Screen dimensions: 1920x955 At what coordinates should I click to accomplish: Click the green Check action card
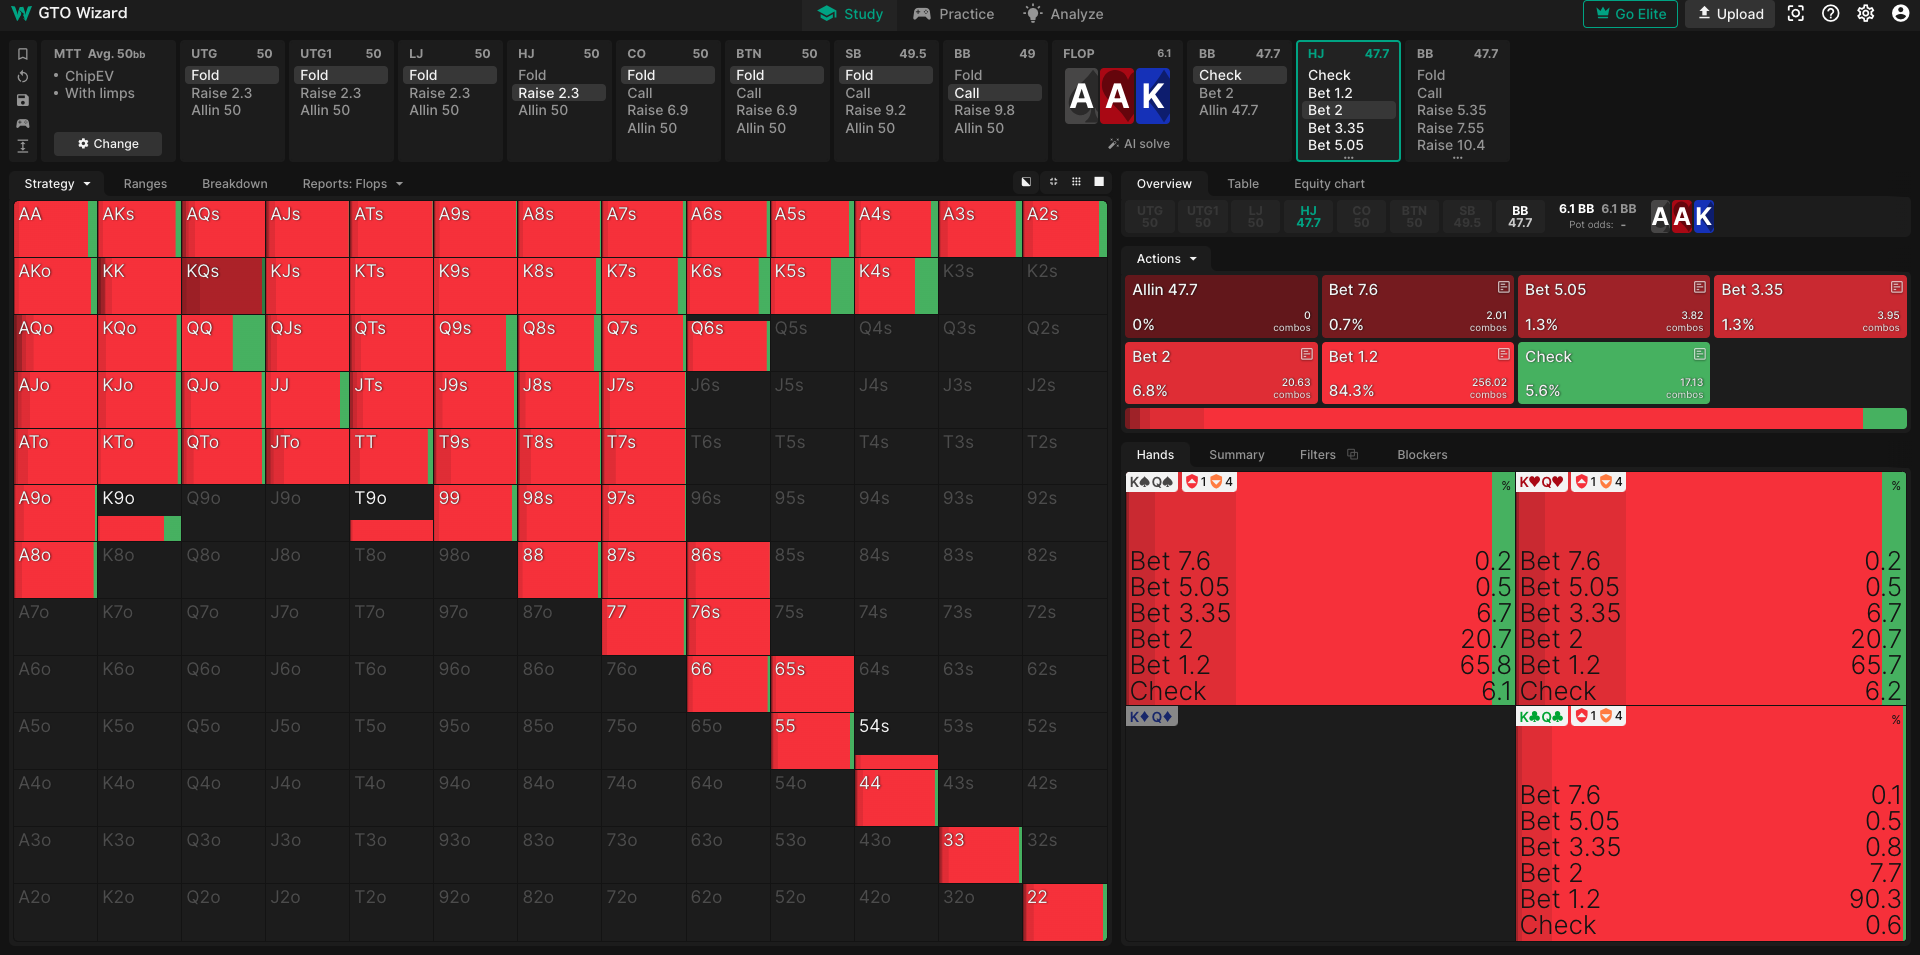(1613, 373)
